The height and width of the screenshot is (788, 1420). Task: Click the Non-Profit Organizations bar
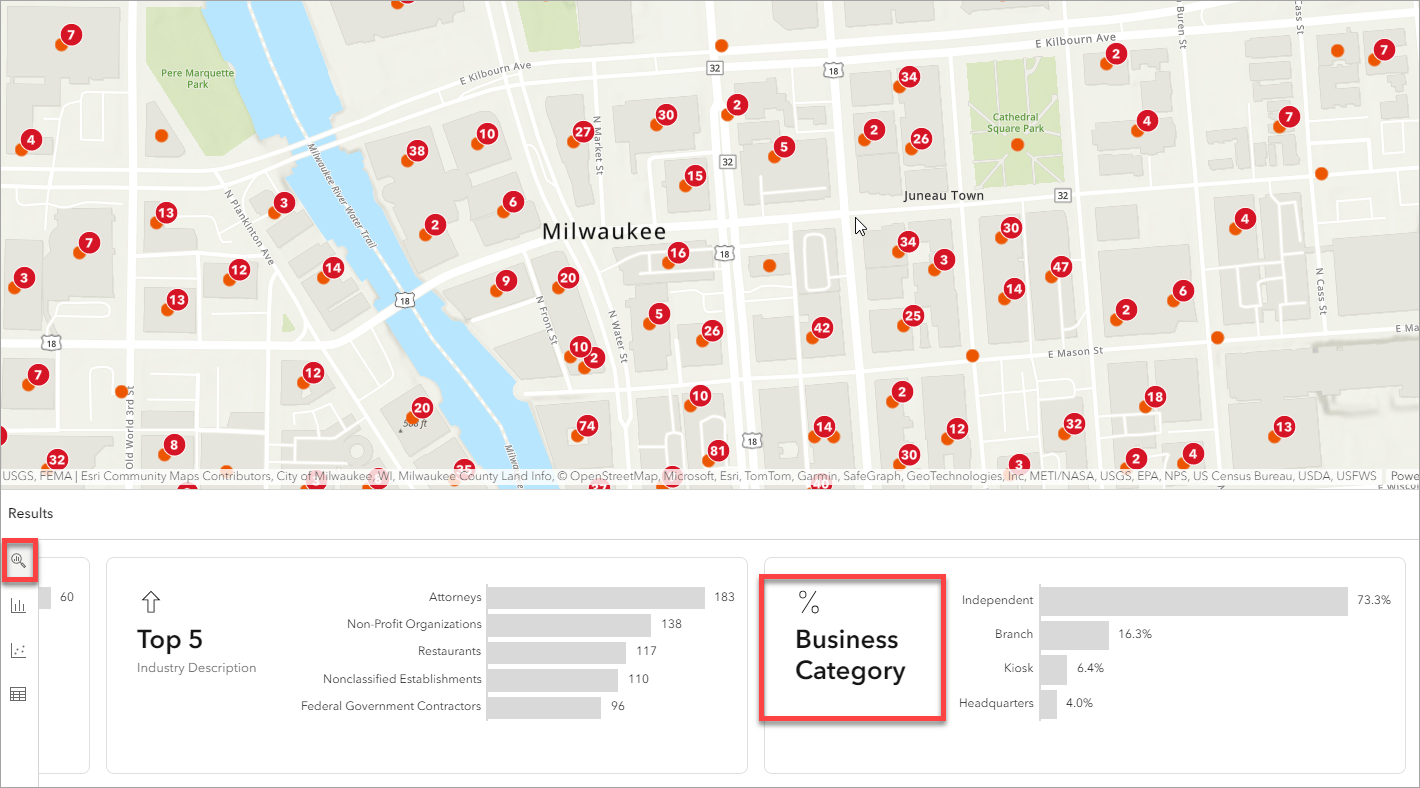pos(570,625)
